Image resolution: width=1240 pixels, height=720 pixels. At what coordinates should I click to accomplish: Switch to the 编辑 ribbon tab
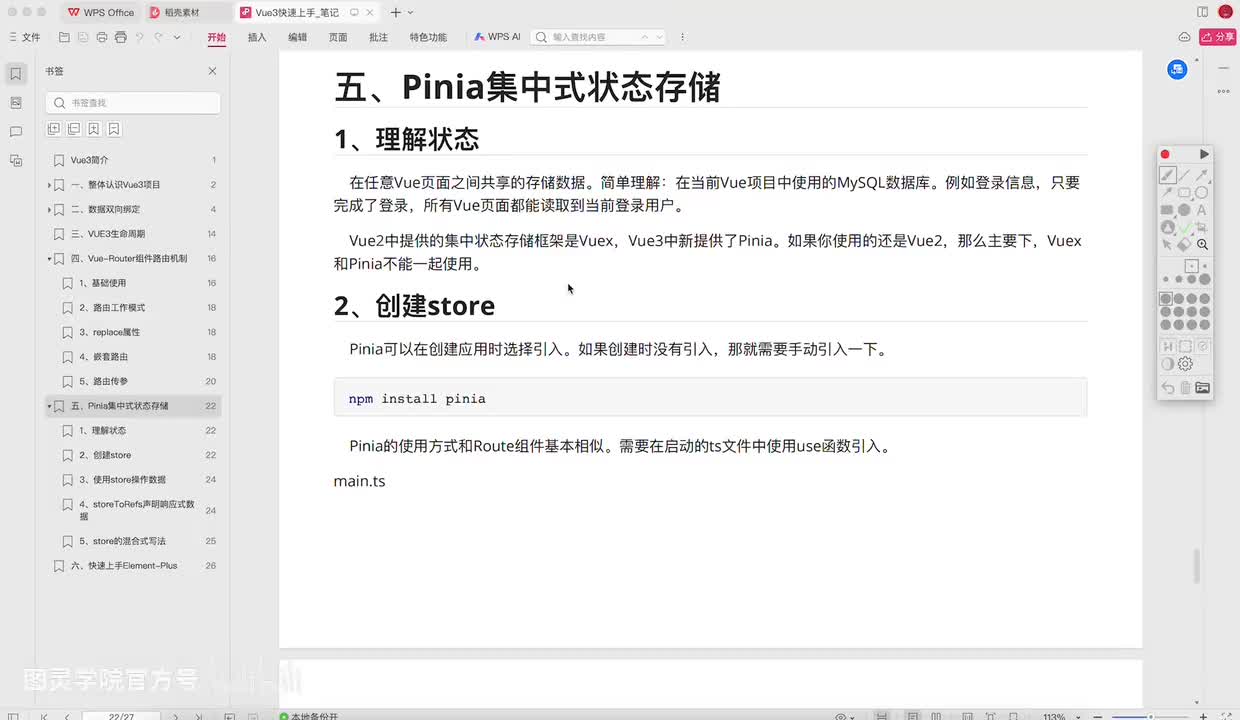click(x=298, y=37)
